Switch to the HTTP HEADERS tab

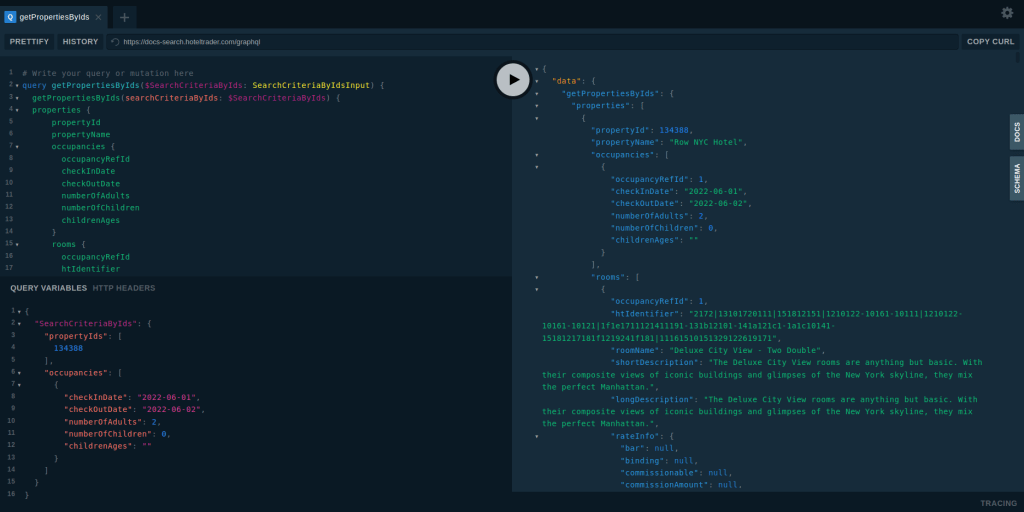(x=124, y=288)
